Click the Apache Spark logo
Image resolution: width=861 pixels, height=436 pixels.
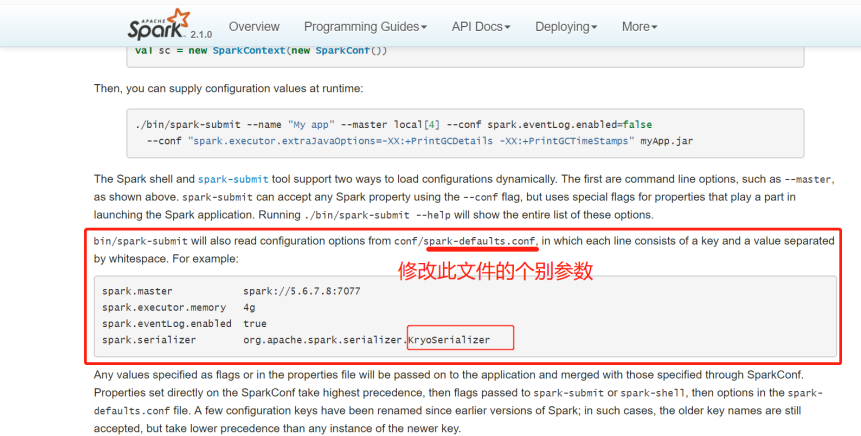click(x=159, y=25)
